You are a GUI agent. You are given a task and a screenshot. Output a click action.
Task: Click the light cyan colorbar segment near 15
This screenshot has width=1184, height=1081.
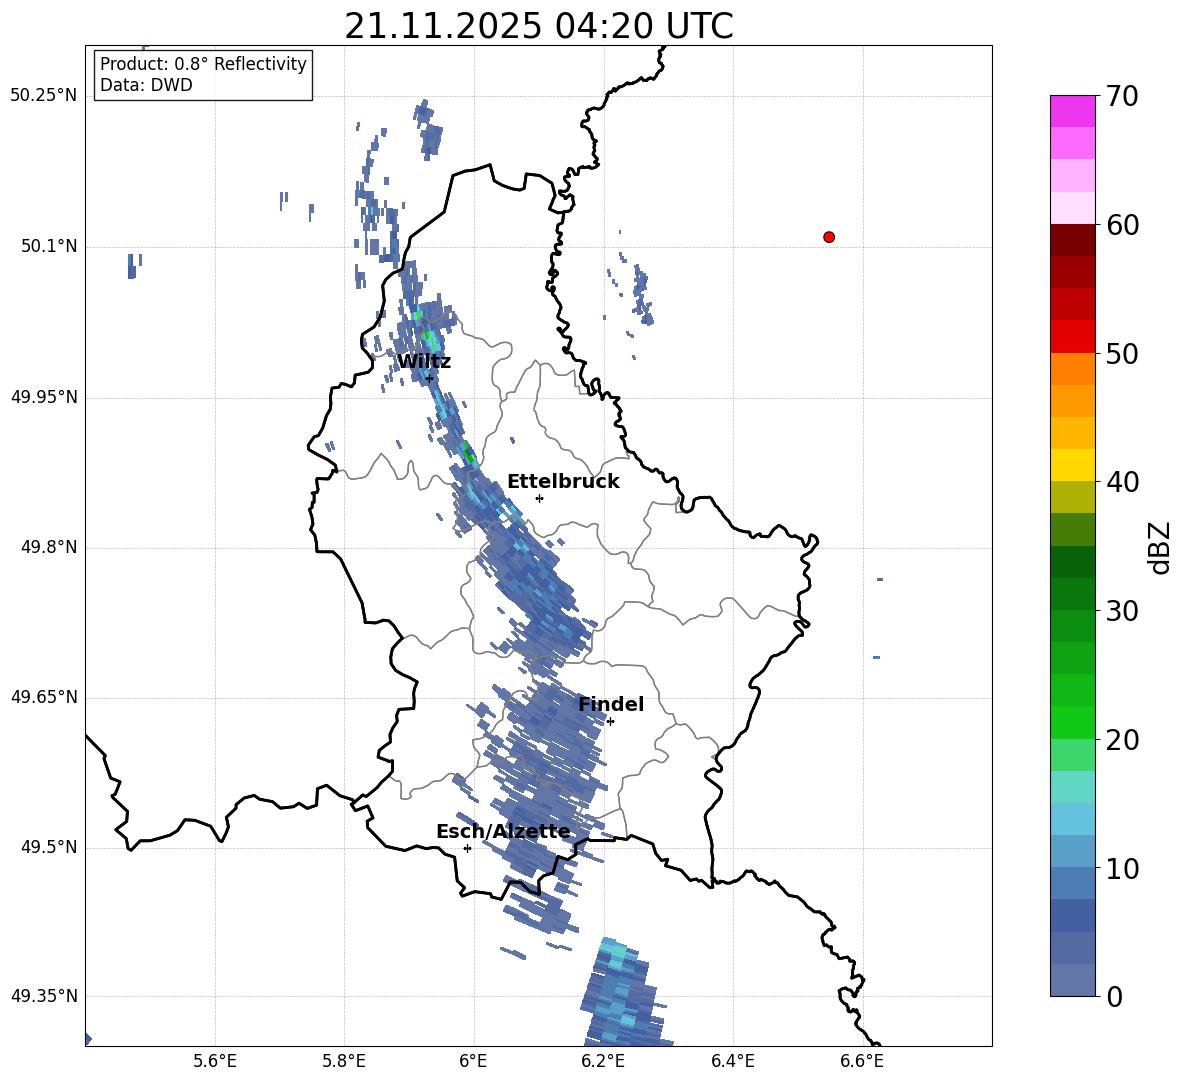tap(1073, 787)
